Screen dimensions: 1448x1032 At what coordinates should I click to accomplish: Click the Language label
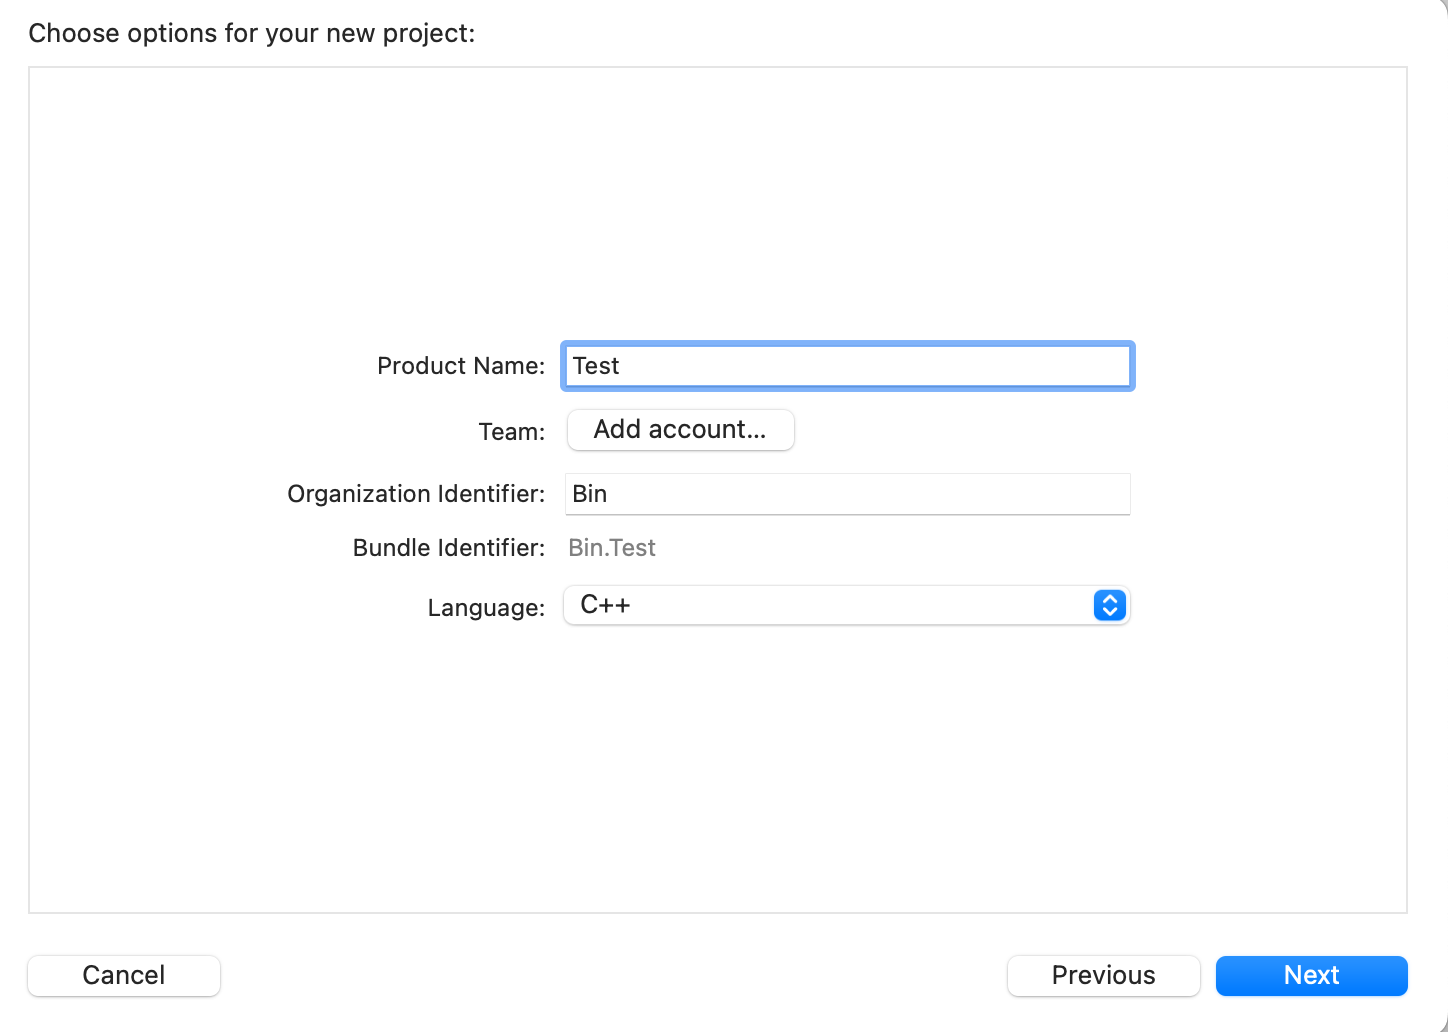[x=486, y=608]
